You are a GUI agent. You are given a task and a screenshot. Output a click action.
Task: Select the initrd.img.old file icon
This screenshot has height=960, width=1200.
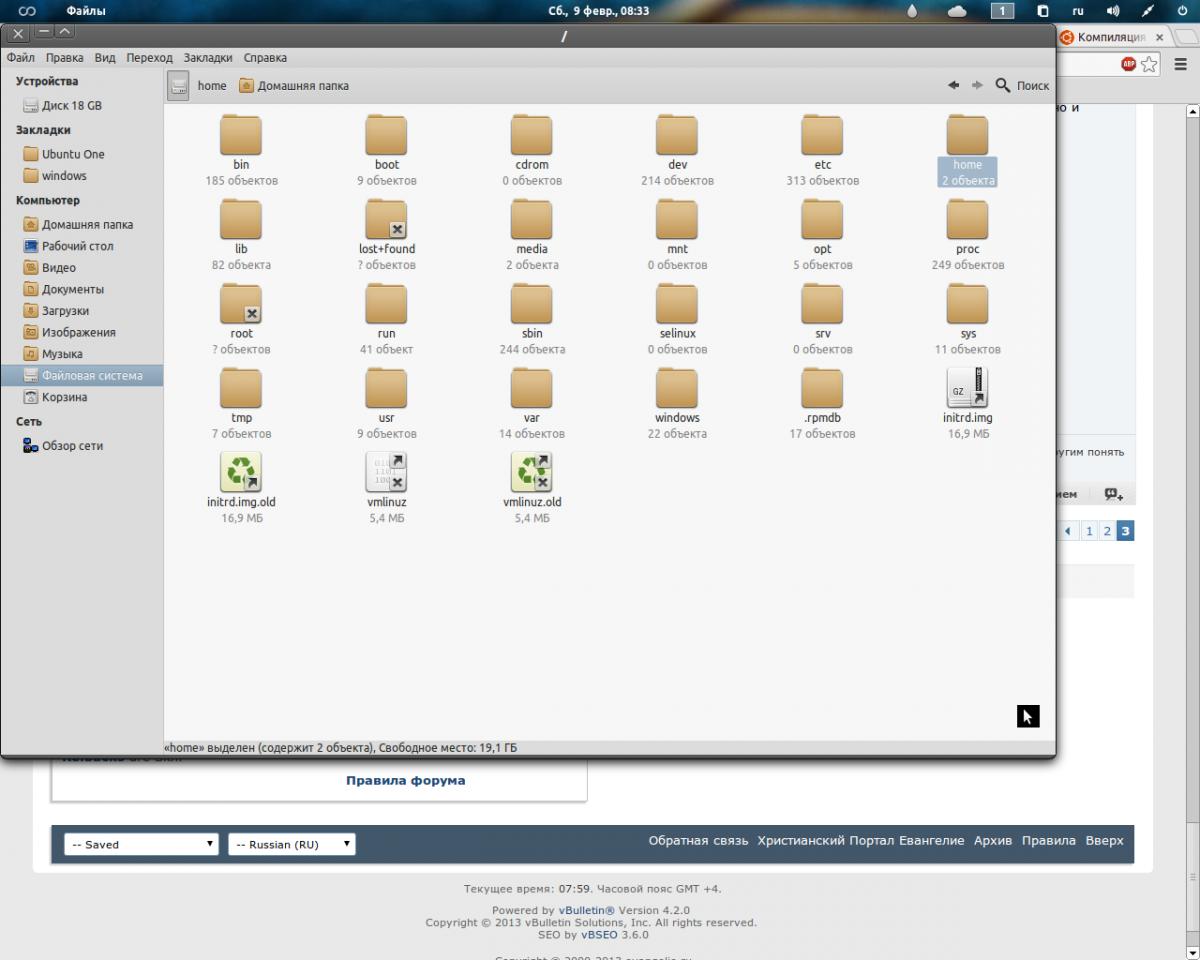pyautogui.click(x=241, y=473)
